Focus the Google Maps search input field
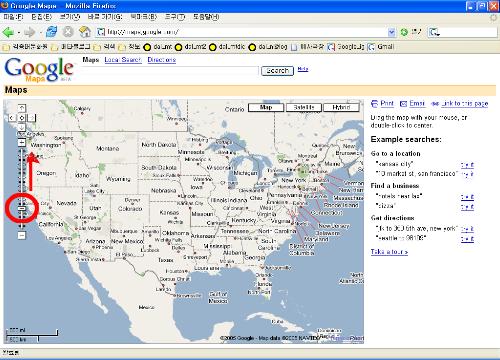This screenshot has width=500, height=360. [170, 70]
